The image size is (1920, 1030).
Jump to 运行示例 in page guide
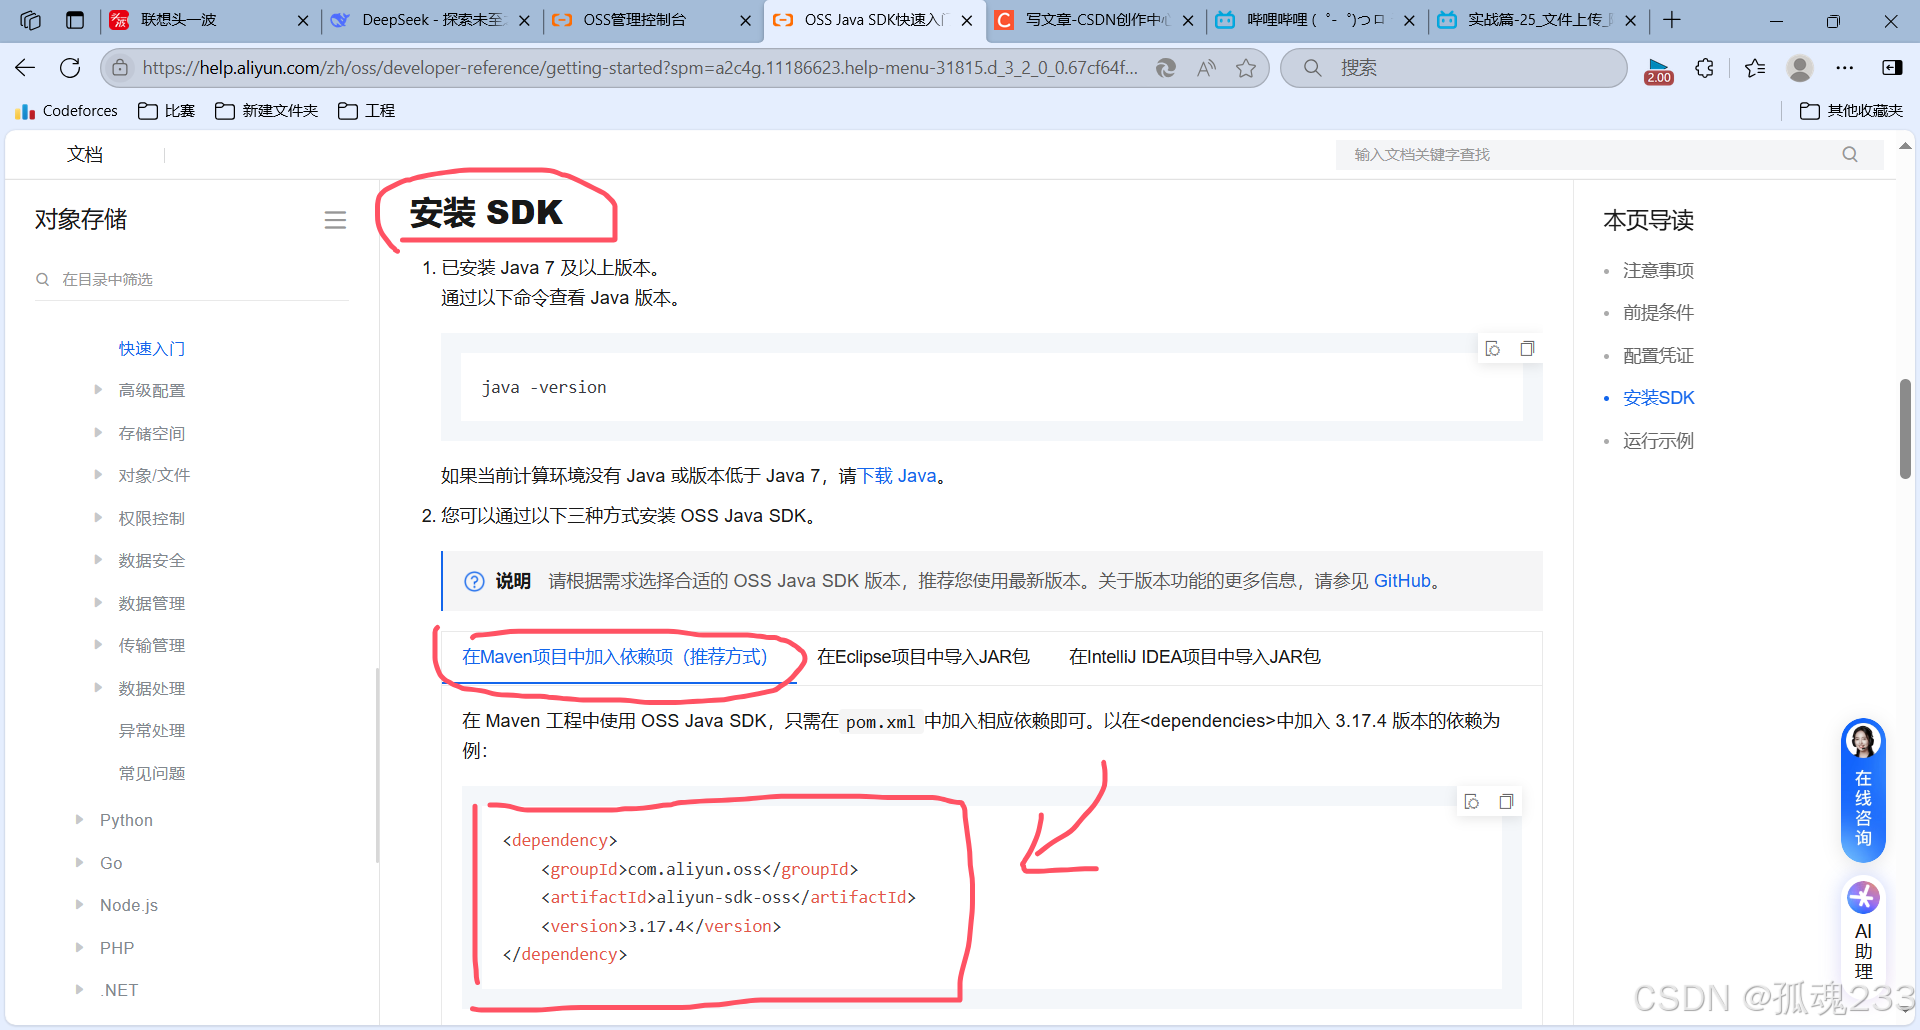[1658, 441]
